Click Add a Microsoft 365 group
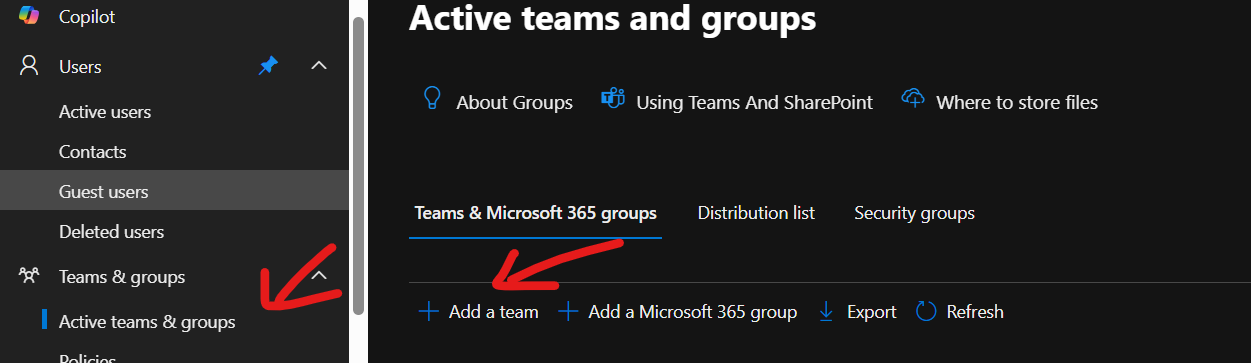Screen dimensions: 1251x363 [677, 312]
